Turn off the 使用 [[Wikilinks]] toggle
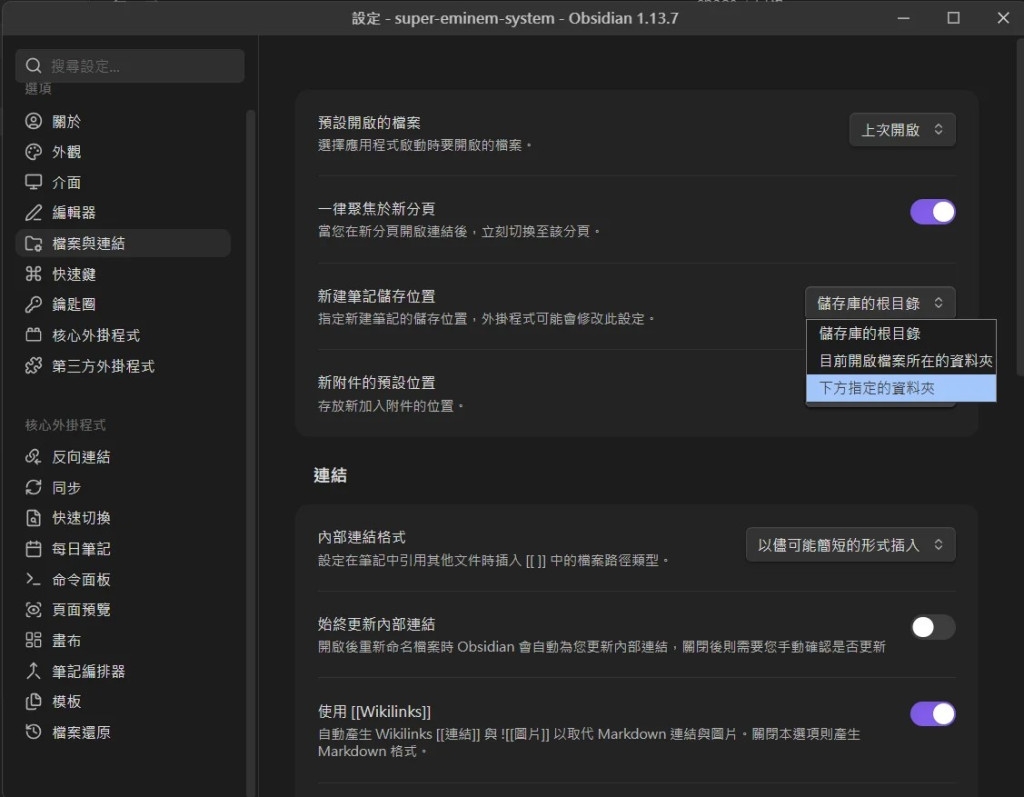This screenshot has width=1024, height=797. [933, 714]
